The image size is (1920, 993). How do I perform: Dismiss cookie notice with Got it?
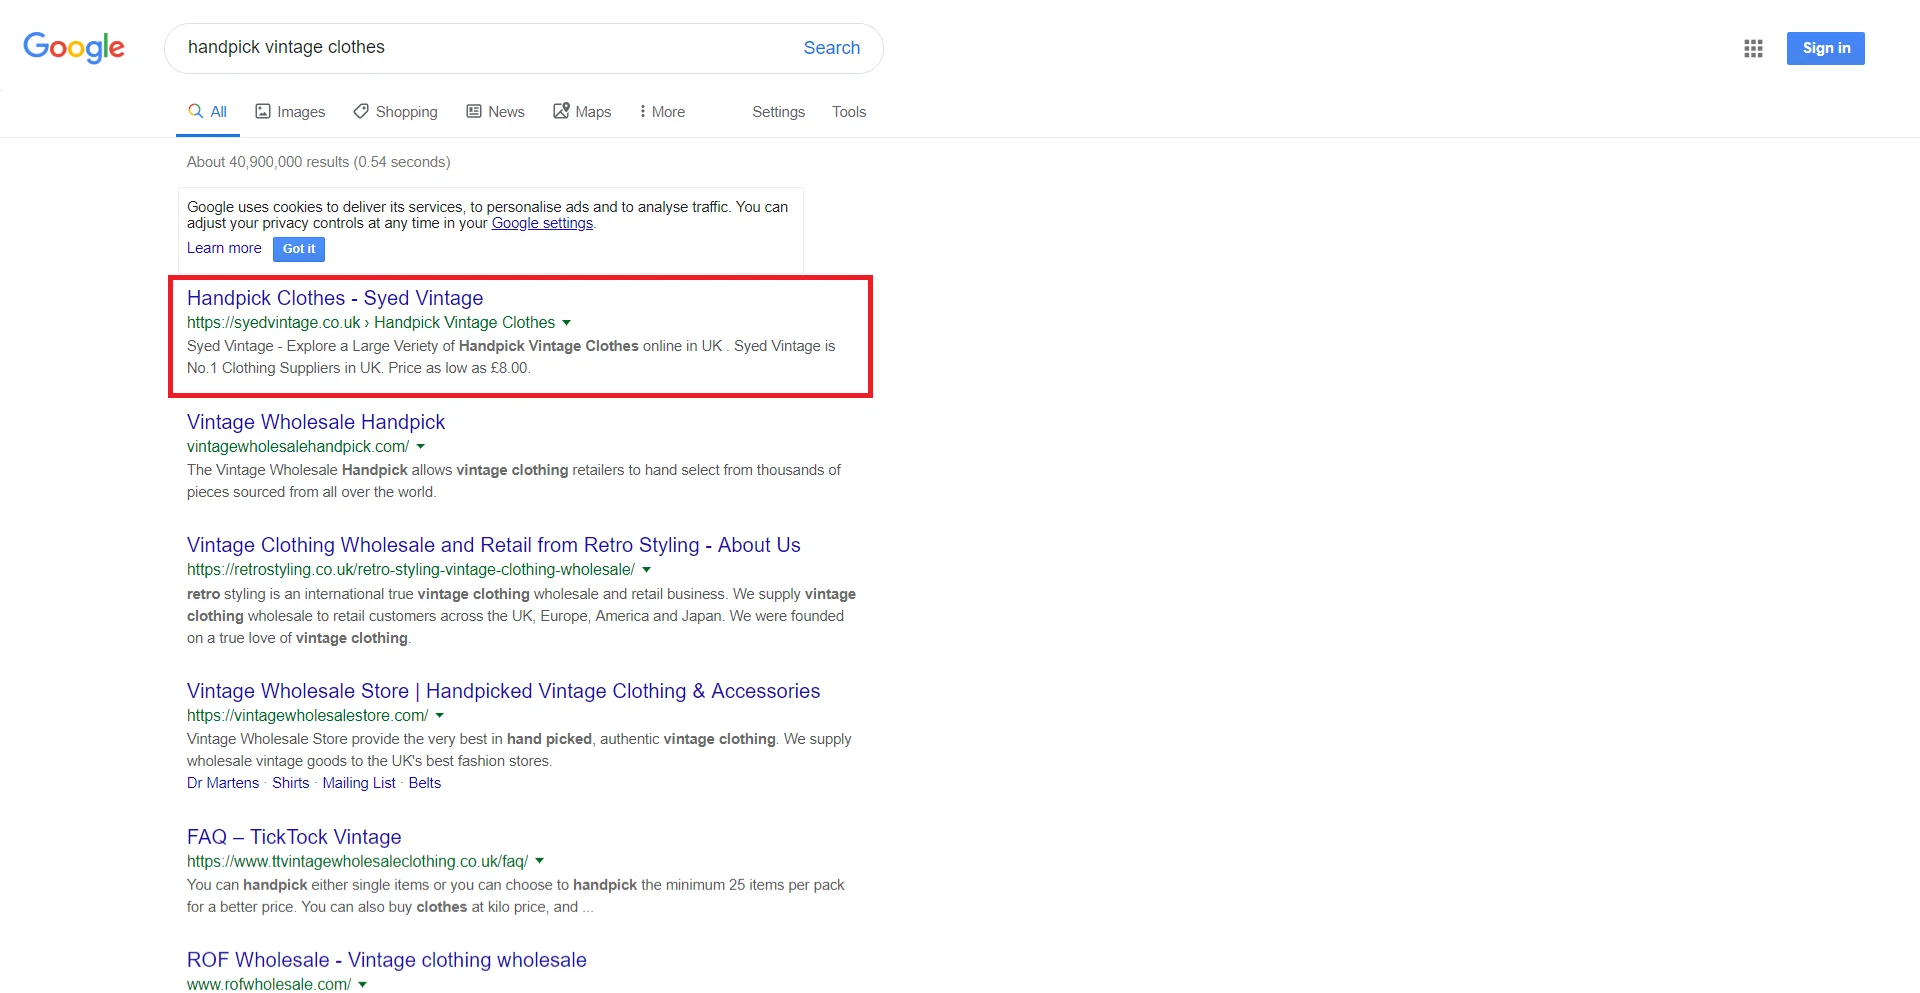299,249
